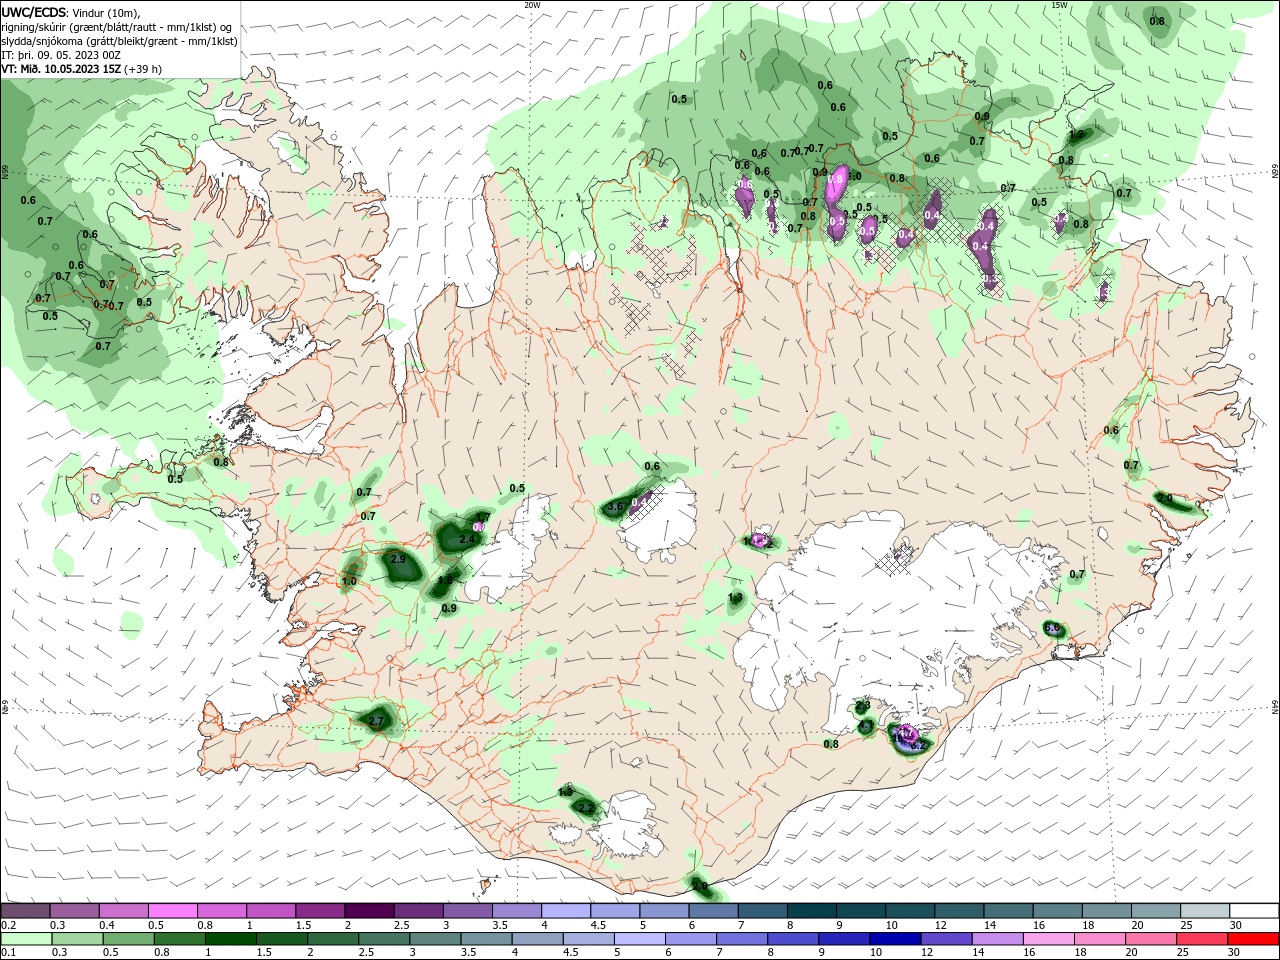Click upper legend swatch between 18 and 20
The height and width of the screenshot is (960, 1280).
(x=1107, y=911)
